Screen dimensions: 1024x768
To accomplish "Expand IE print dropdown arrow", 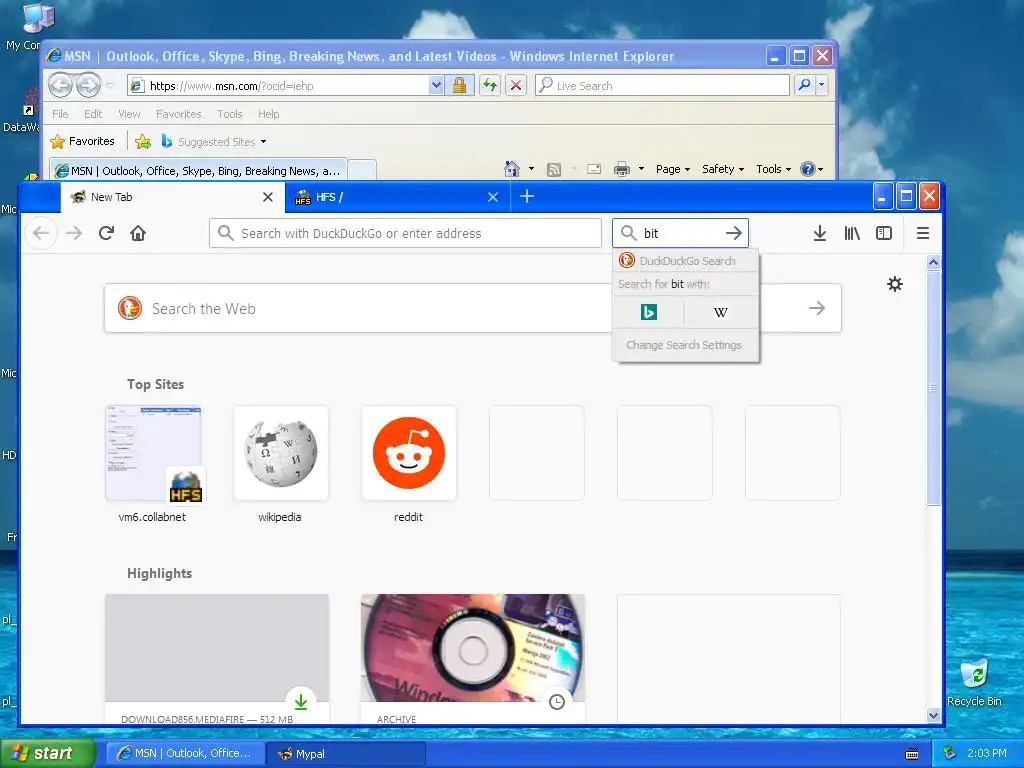I will [x=641, y=169].
